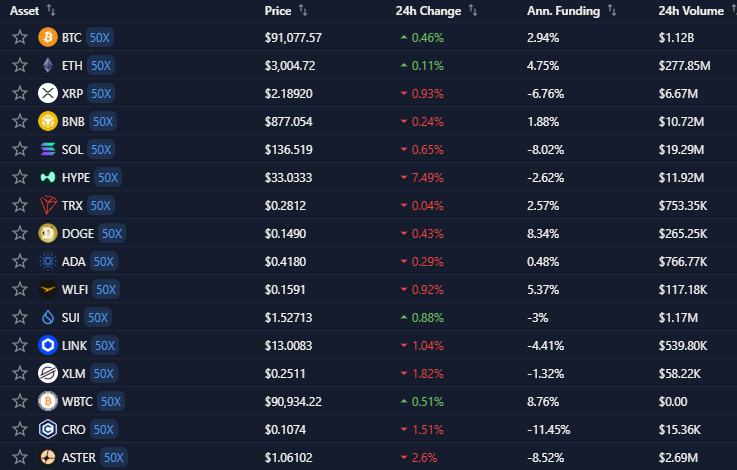737x470 pixels.
Task: Favorite BTC with its star
Action: tap(19, 37)
